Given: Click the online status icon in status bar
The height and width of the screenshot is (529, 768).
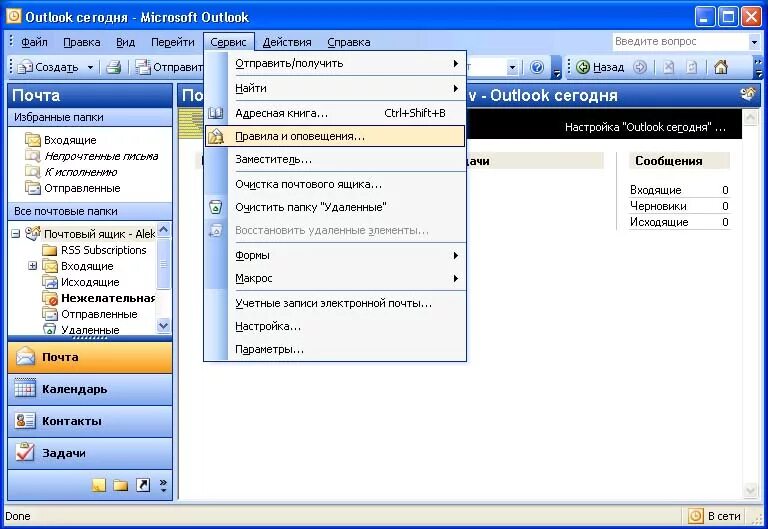Looking at the screenshot, I should point(696,516).
